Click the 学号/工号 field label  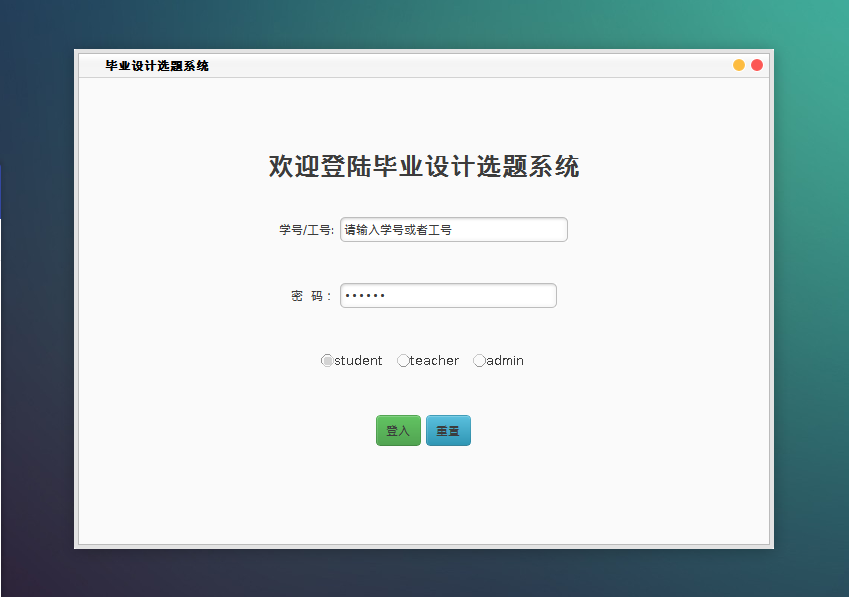click(305, 229)
